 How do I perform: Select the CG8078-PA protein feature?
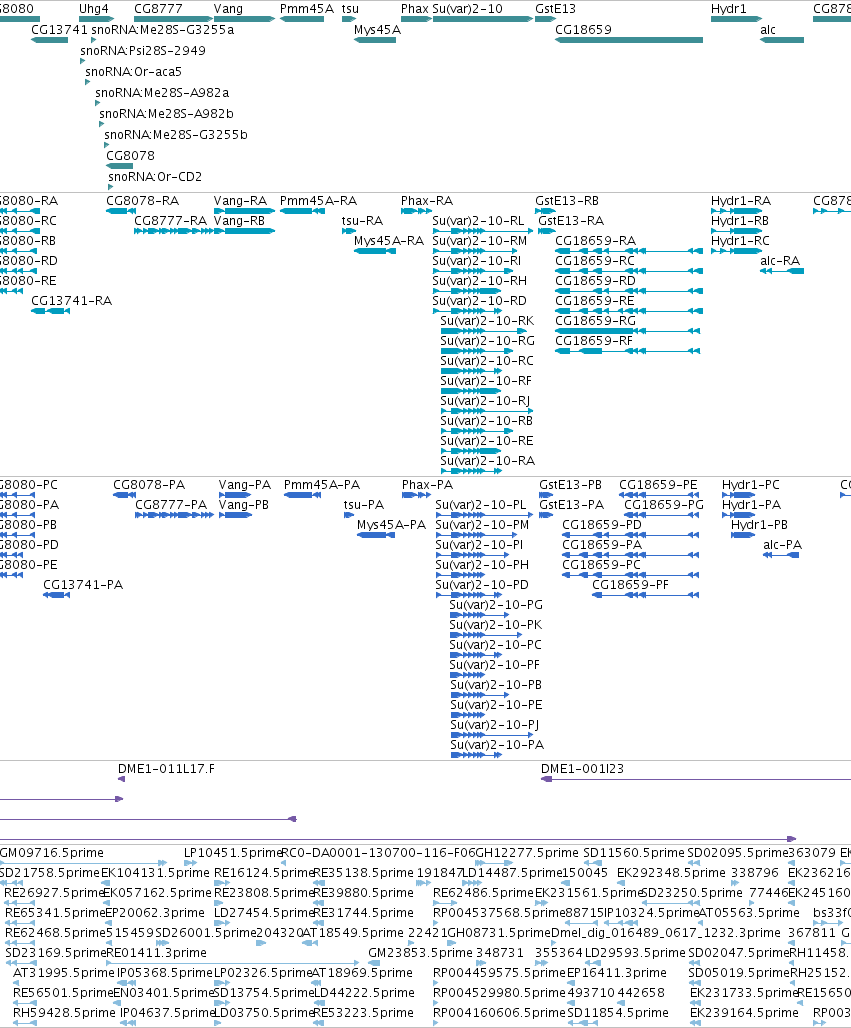[x=125, y=495]
